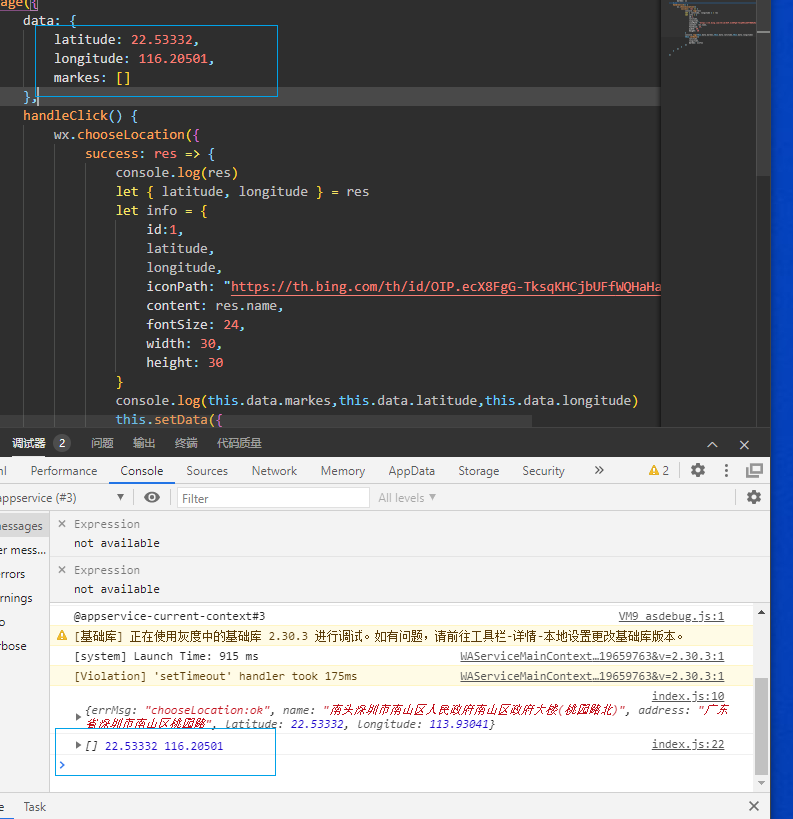Filter warnings in the console sidebar
793x819 pixels.
24,598
